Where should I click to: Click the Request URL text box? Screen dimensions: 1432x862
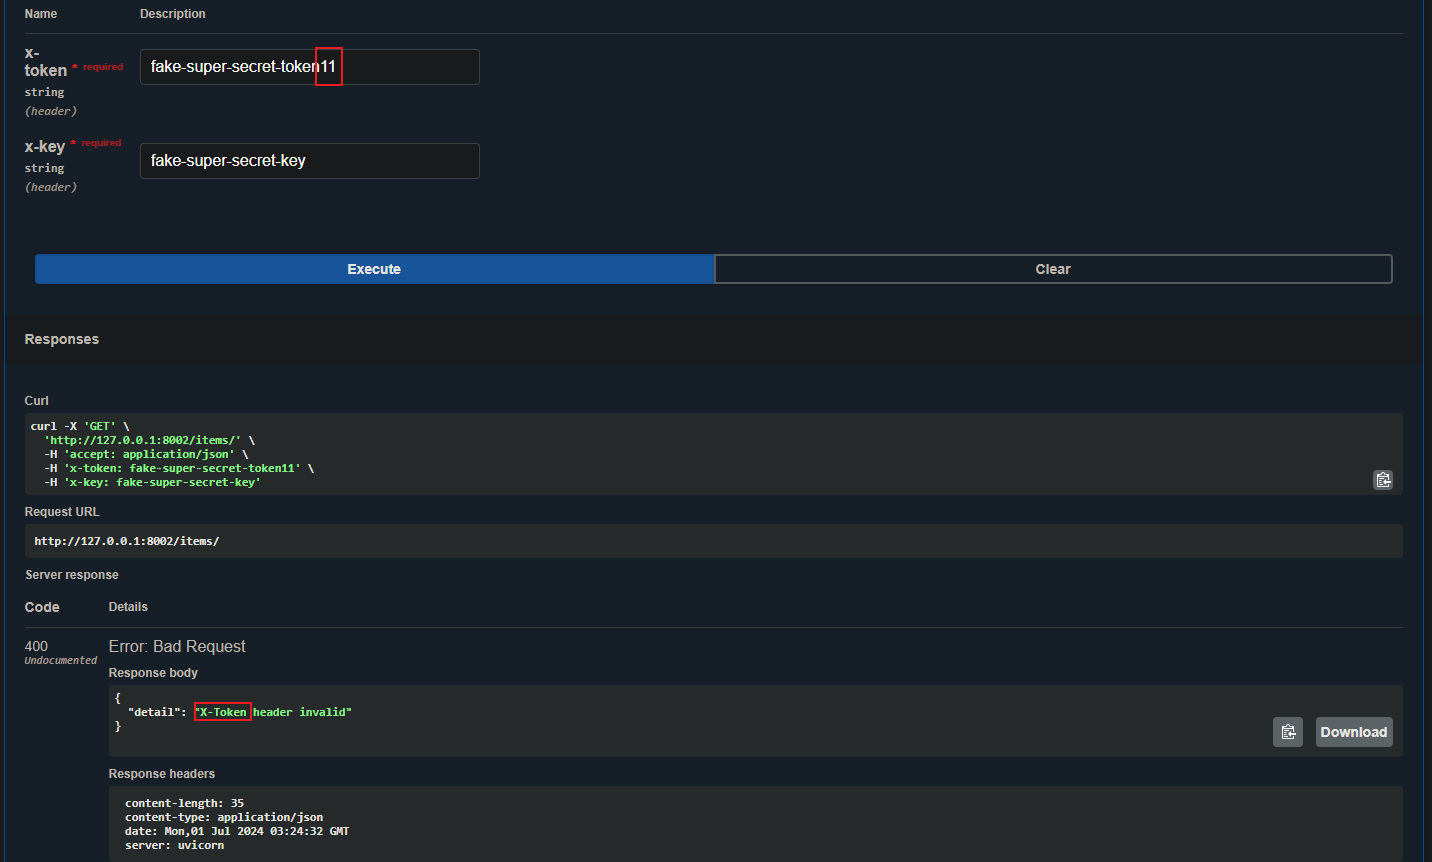click(700, 541)
